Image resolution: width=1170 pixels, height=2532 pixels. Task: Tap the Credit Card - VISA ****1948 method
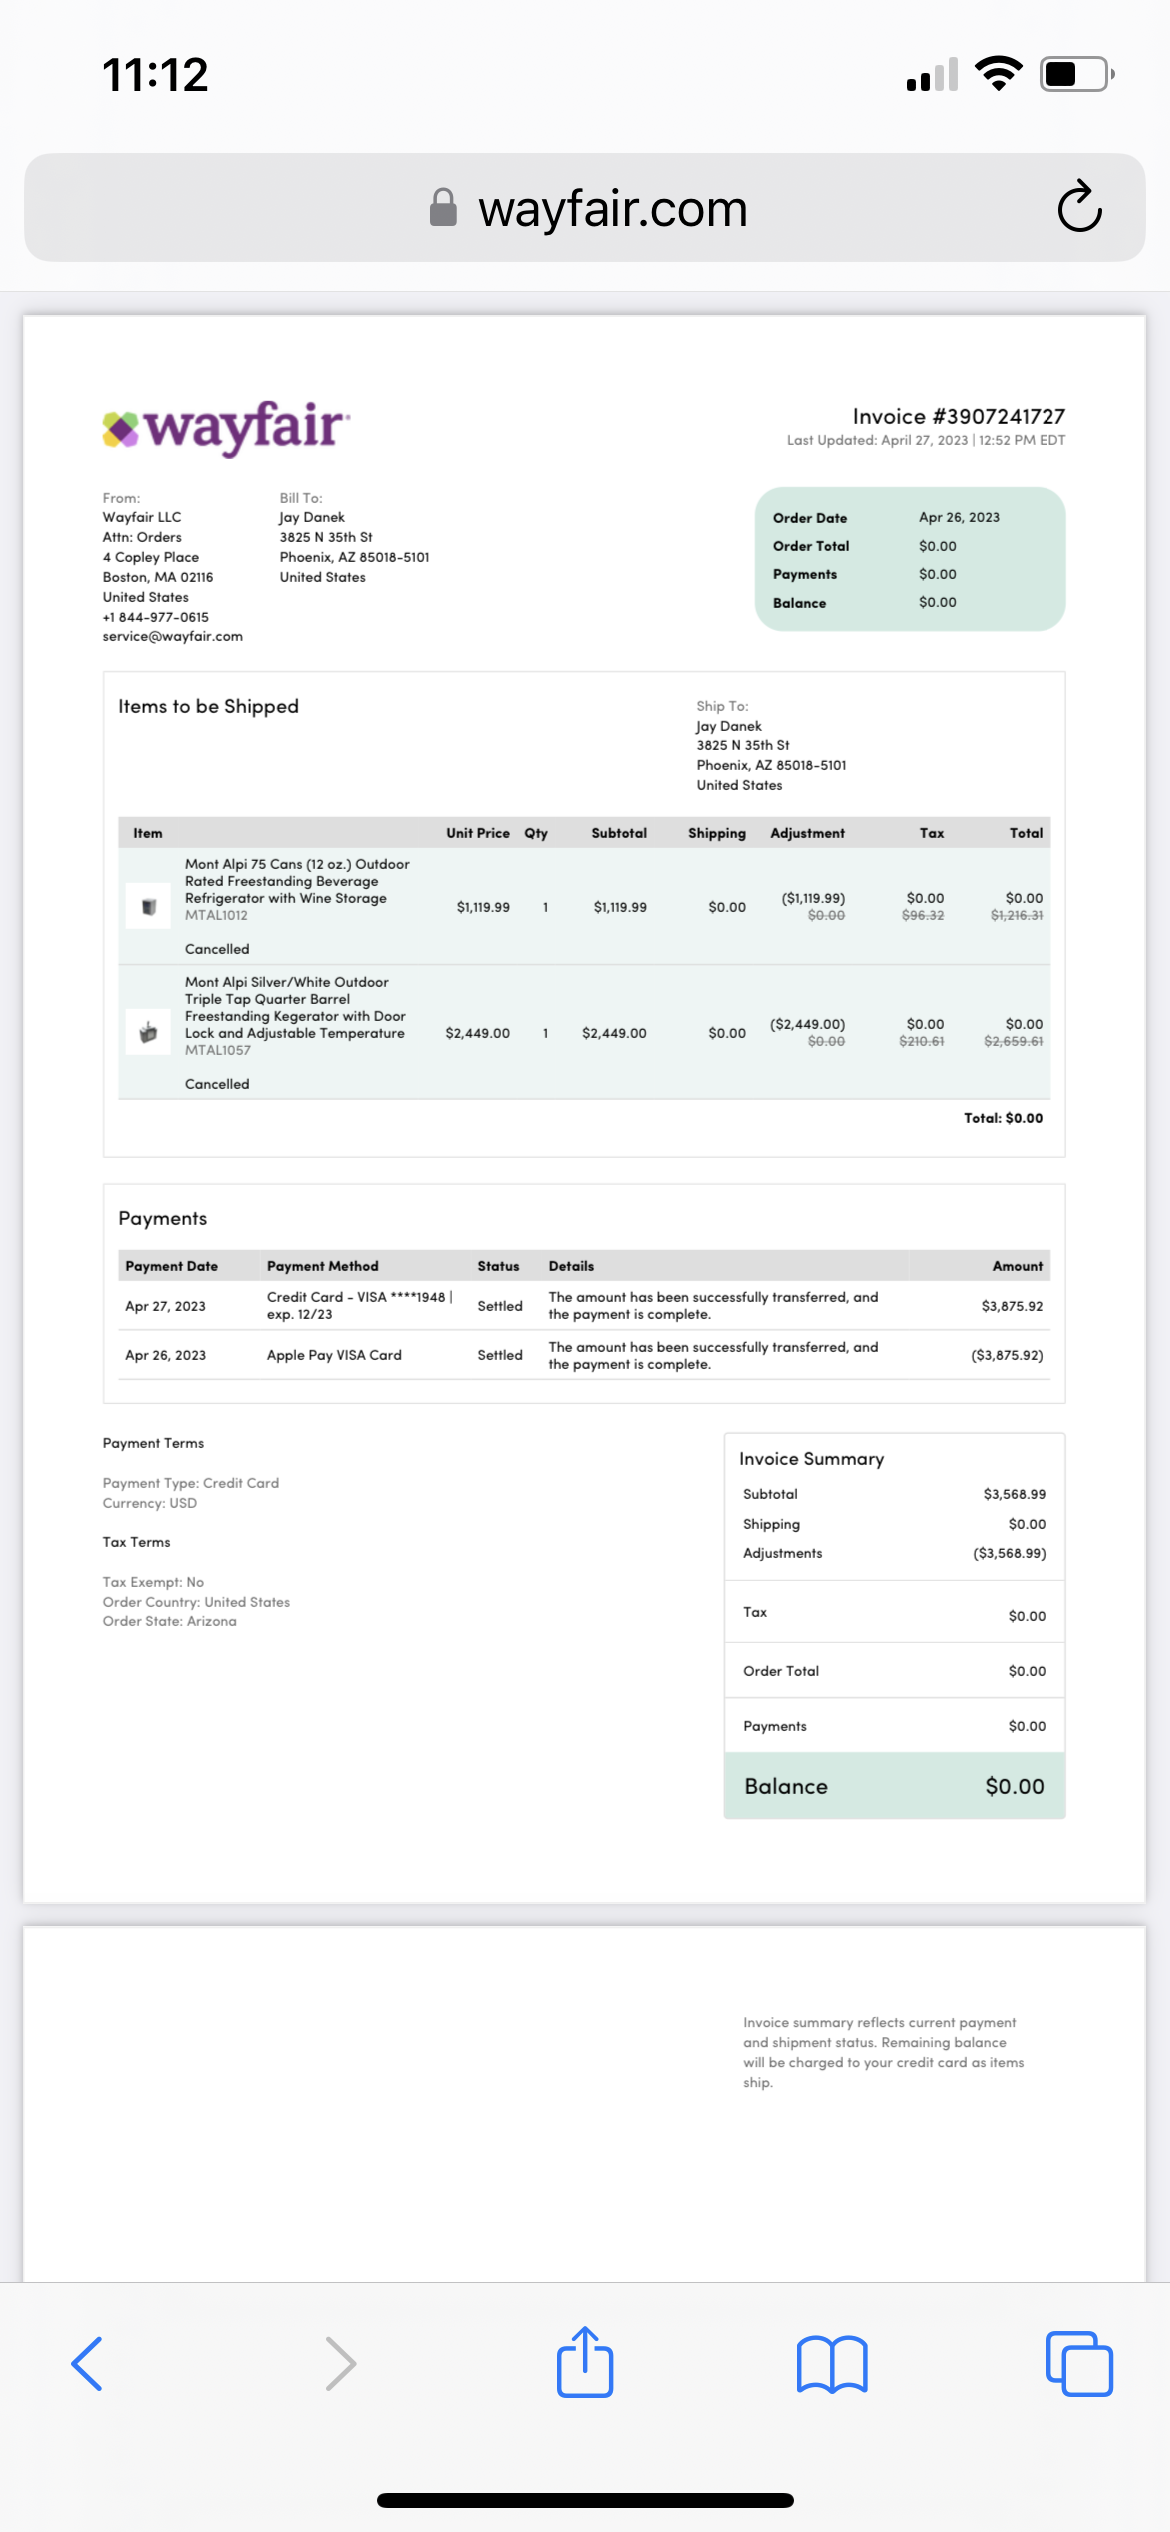(x=360, y=1305)
